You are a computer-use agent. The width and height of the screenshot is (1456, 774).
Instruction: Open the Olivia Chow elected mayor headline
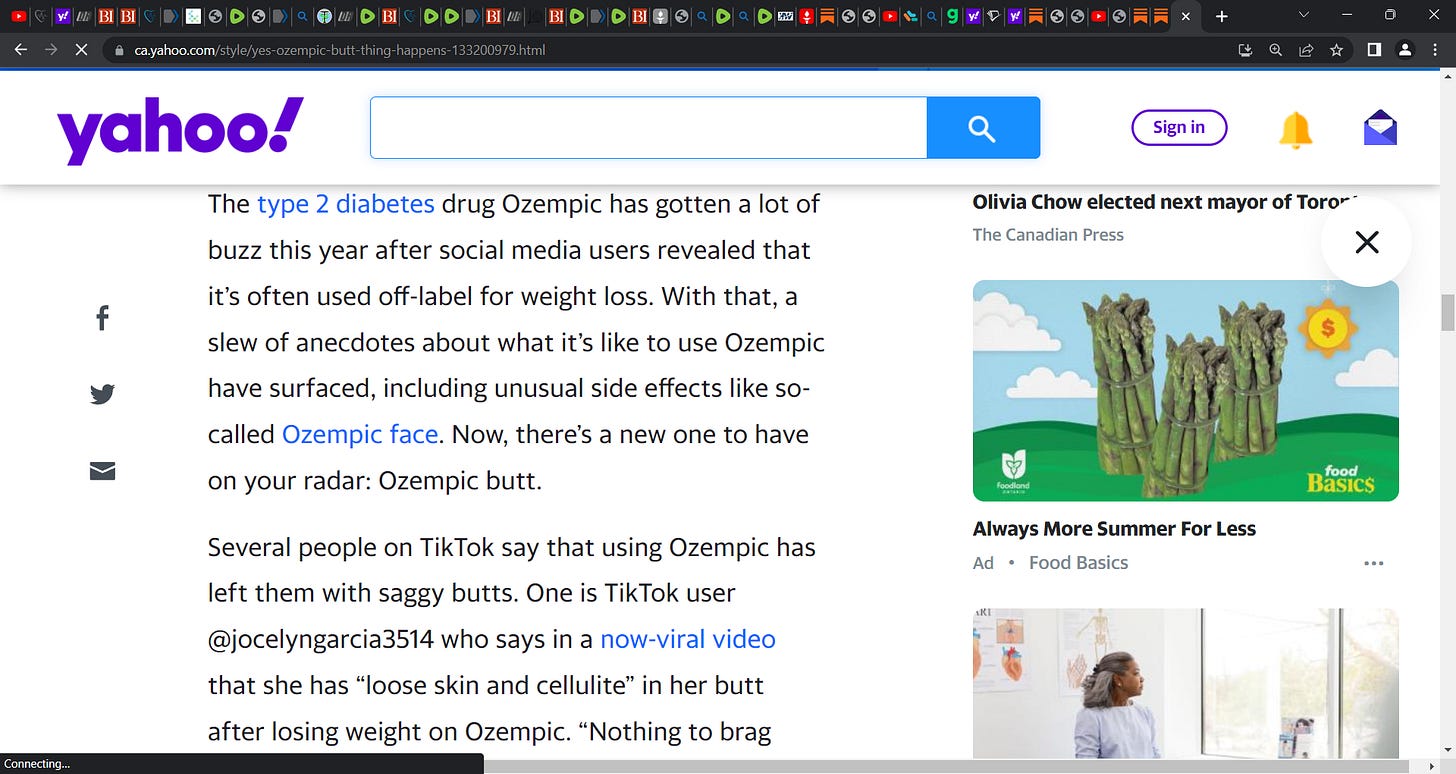[x=1165, y=202]
